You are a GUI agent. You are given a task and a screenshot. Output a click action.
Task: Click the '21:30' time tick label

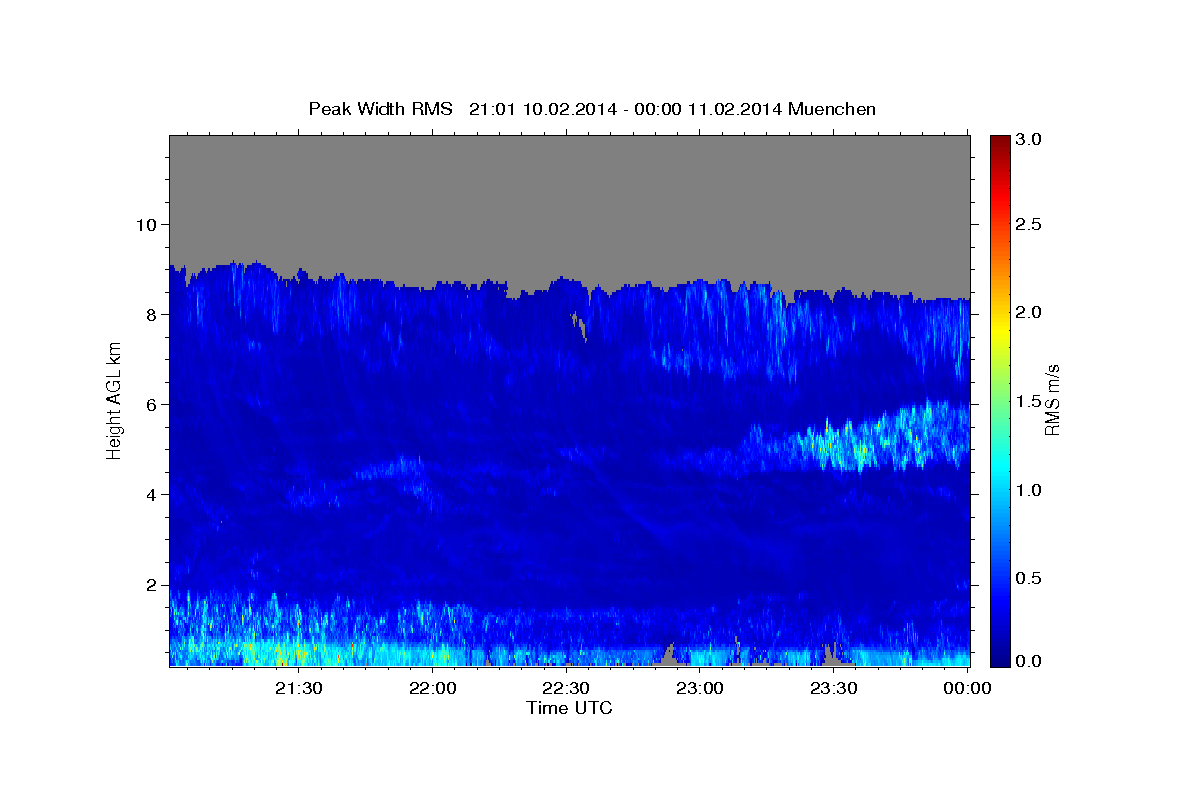click(x=299, y=688)
